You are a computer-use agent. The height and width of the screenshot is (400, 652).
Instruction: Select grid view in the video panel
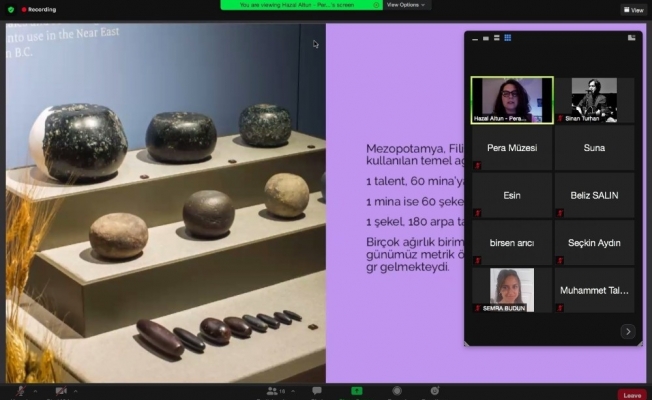click(x=508, y=38)
